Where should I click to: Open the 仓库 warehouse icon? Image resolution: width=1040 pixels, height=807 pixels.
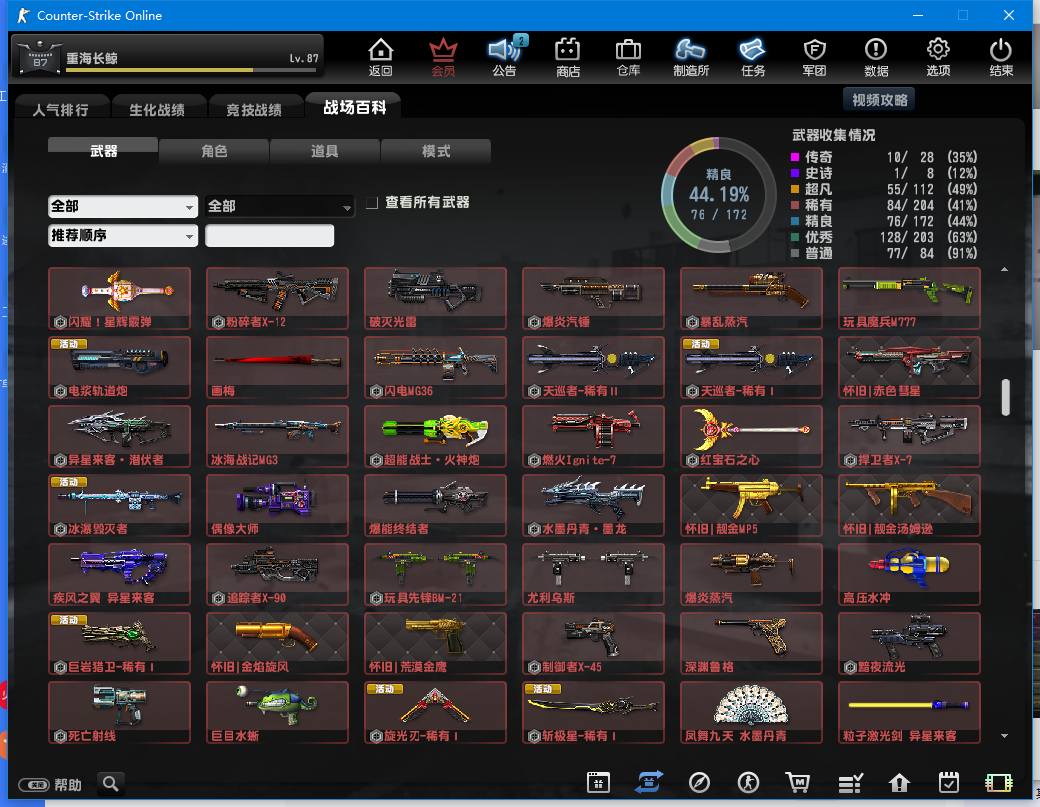tap(628, 56)
